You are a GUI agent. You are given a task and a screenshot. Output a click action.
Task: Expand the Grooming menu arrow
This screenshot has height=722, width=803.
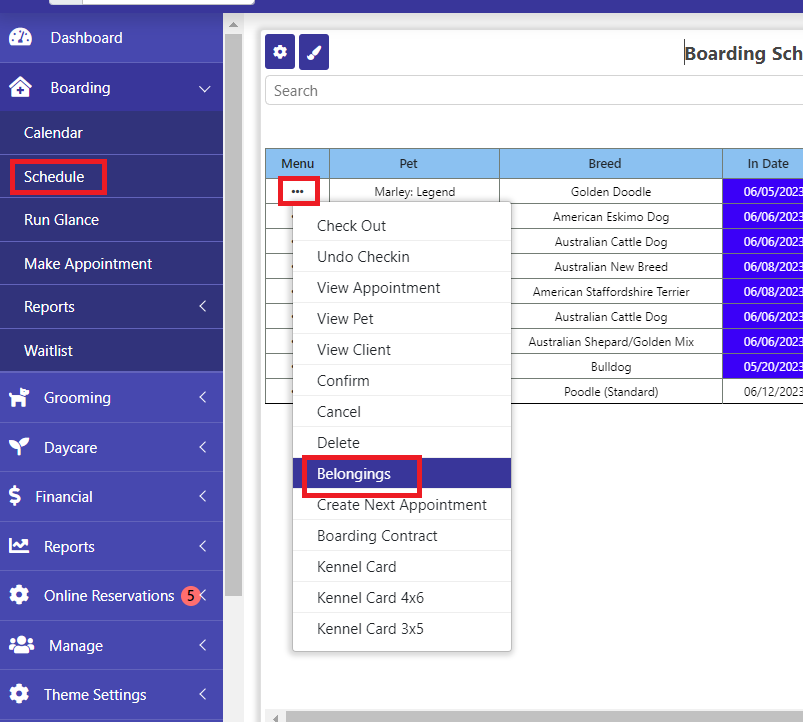pos(203,398)
